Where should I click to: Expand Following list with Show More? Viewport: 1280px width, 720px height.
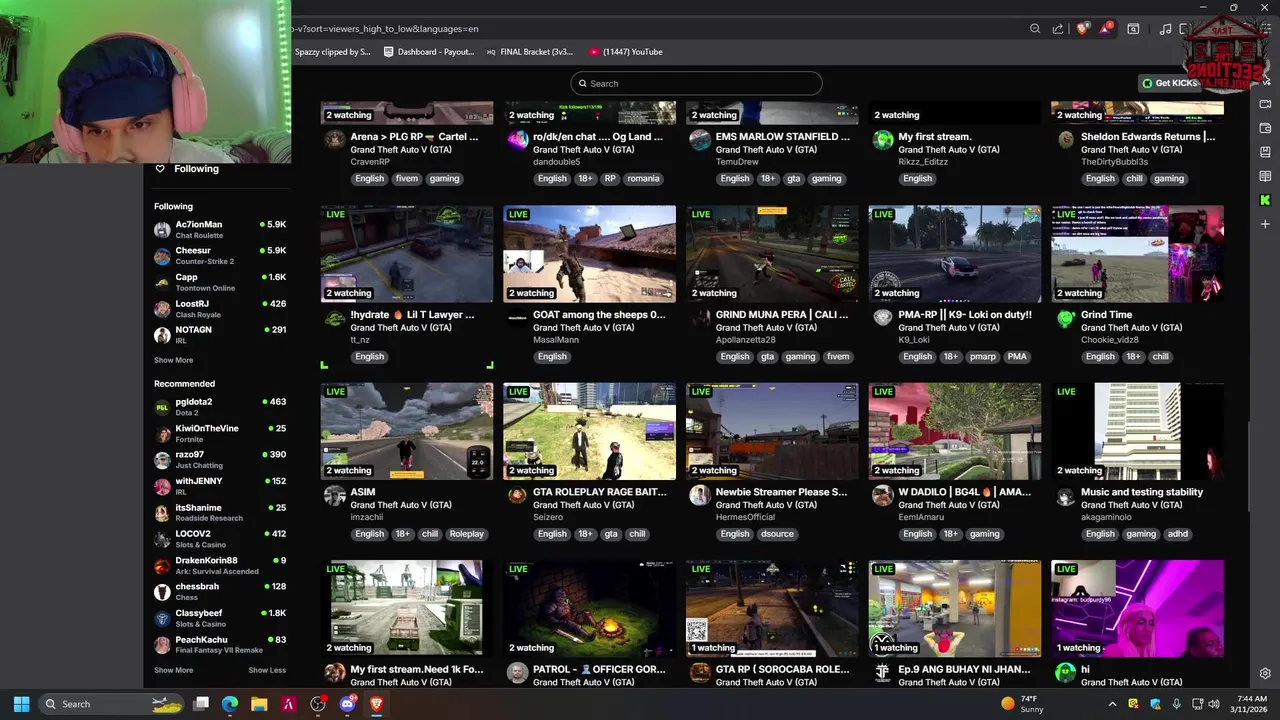[173, 360]
